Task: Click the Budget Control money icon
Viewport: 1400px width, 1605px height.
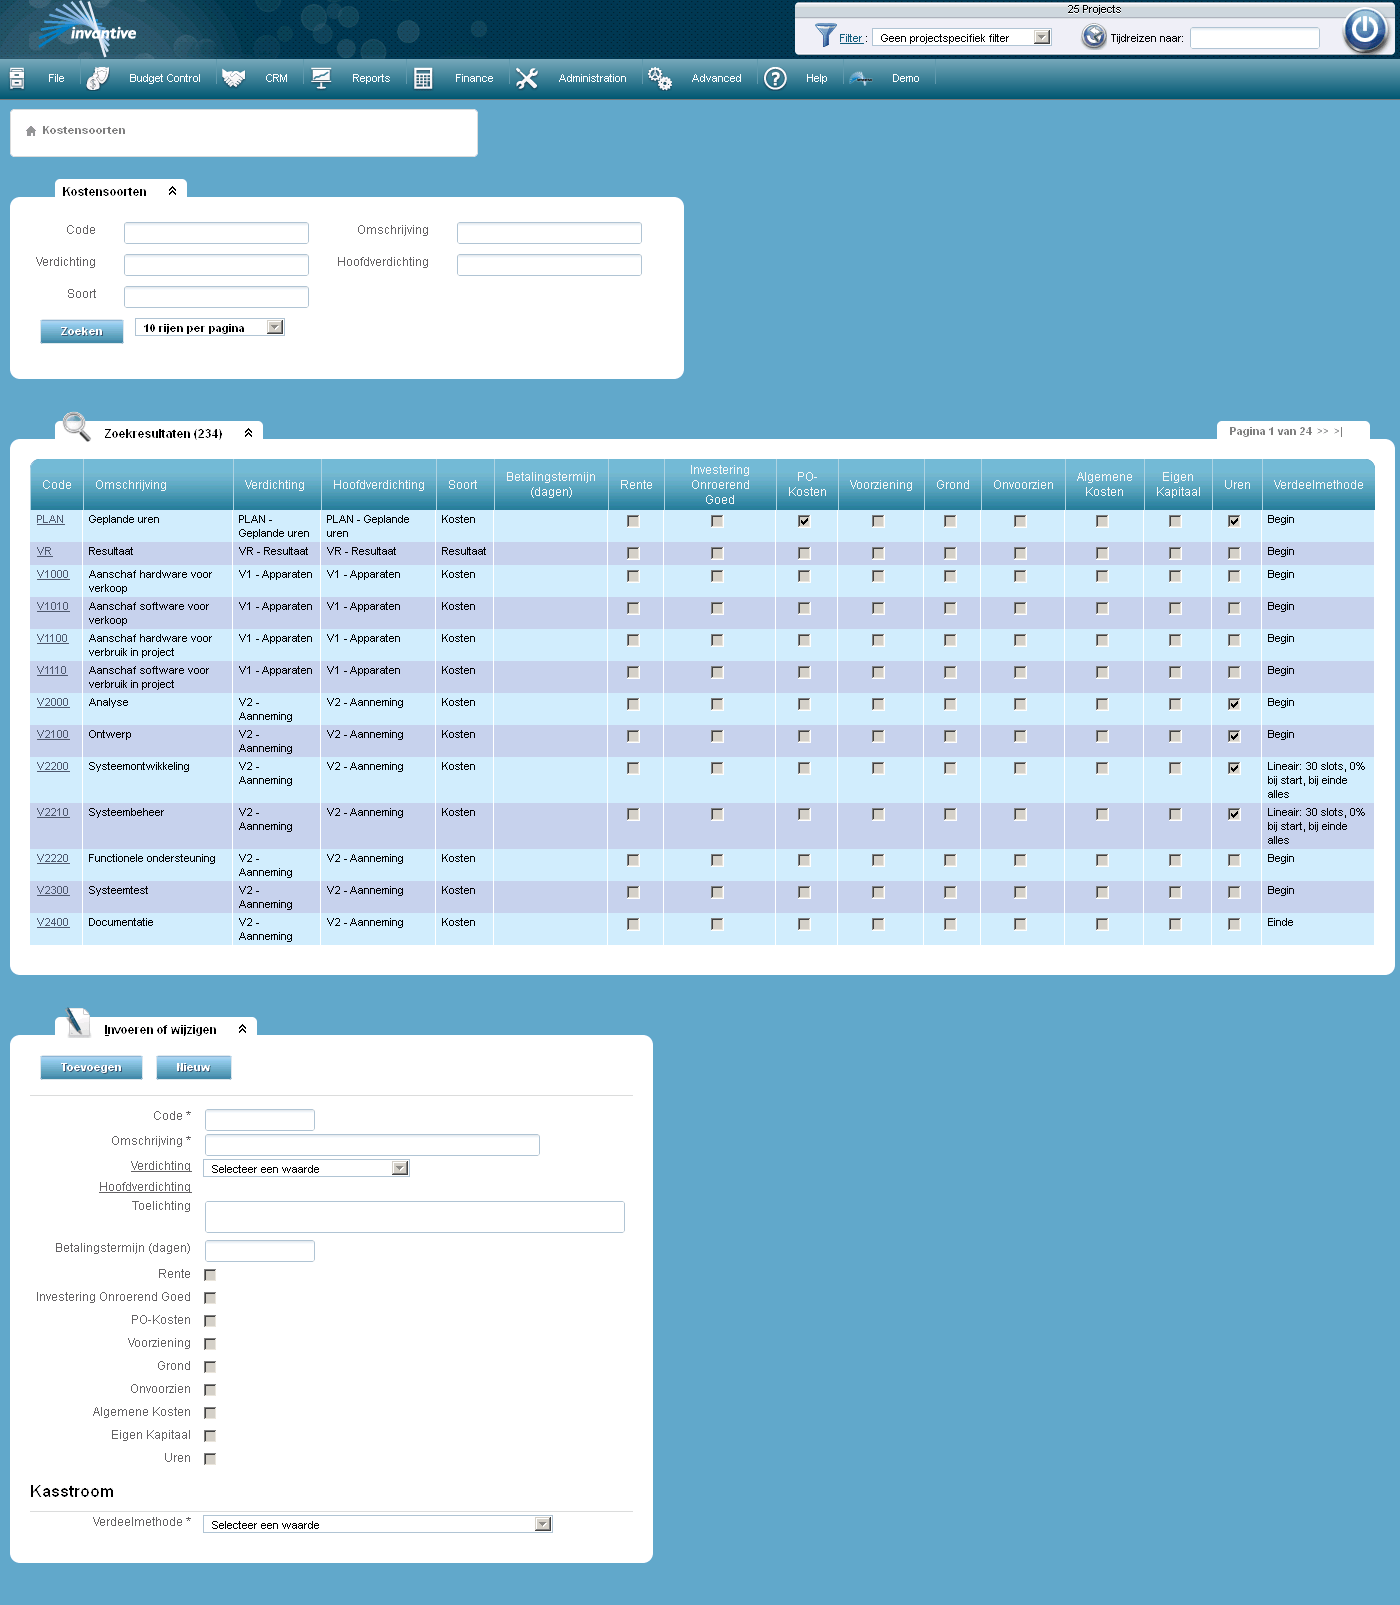Action: click(98, 78)
